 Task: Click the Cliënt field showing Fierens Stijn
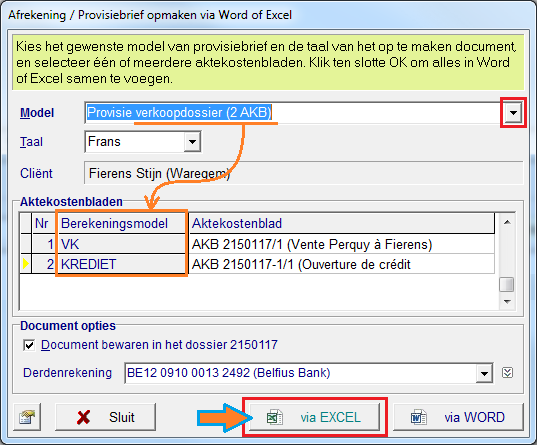304,173
